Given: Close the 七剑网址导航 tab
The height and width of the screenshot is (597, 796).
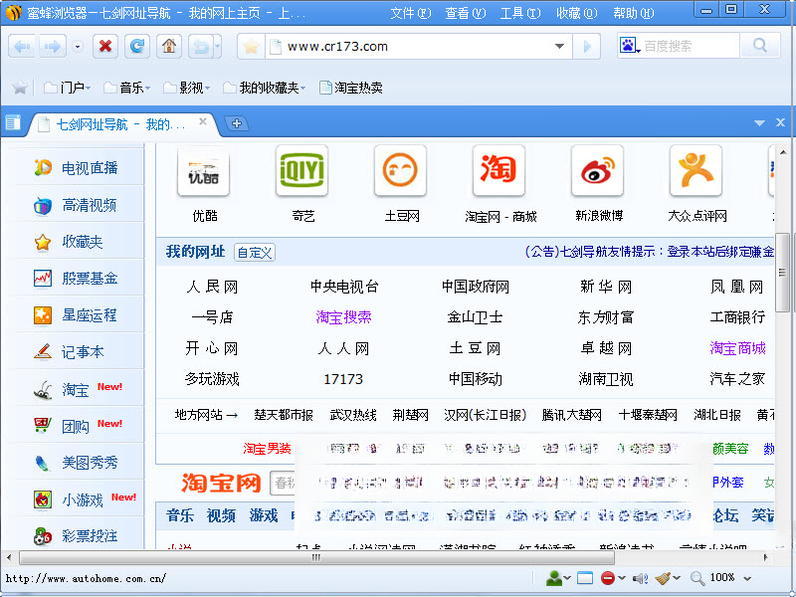Looking at the screenshot, I should tap(203, 121).
